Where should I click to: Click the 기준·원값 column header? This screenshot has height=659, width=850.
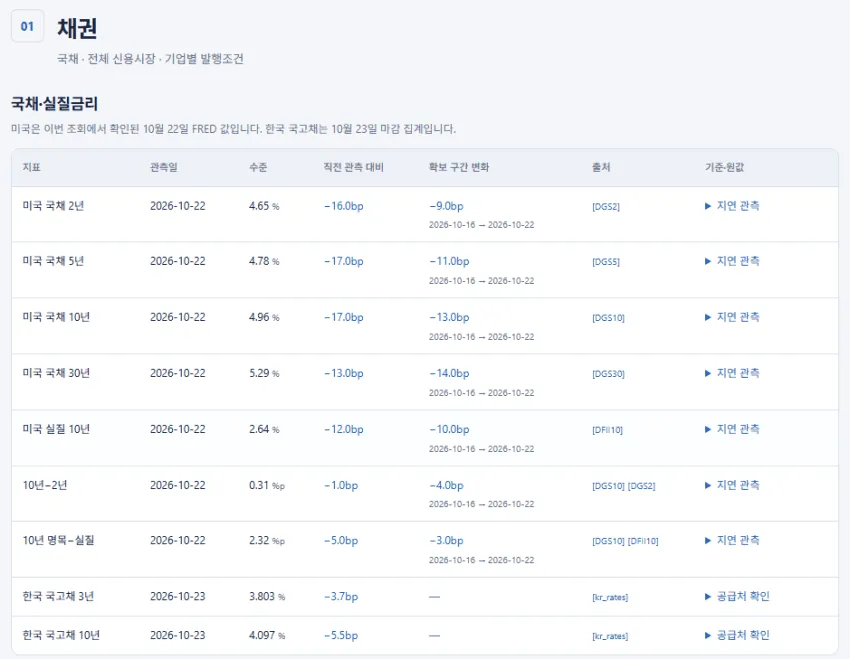(724, 167)
